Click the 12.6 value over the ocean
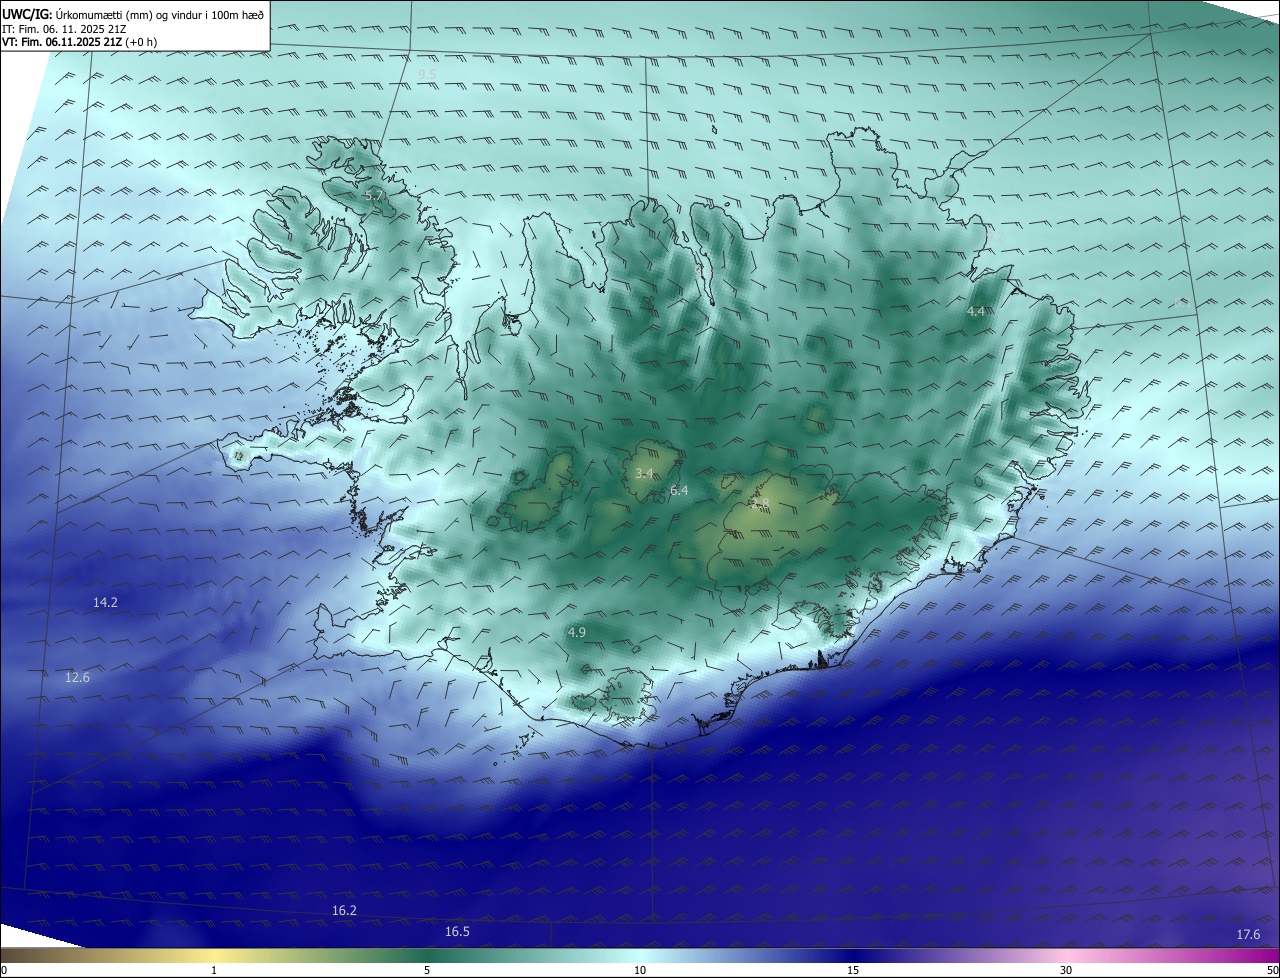 click(x=77, y=677)
